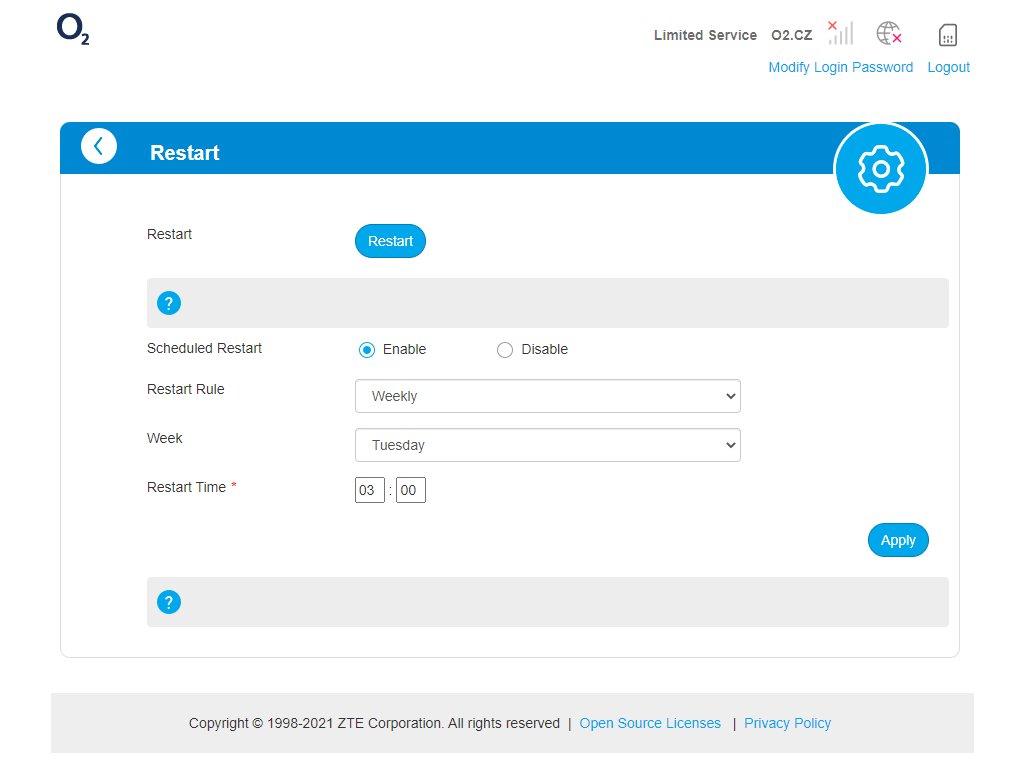Click the restart minutes field showing 00
The image size is (1024, 768).
410,490
